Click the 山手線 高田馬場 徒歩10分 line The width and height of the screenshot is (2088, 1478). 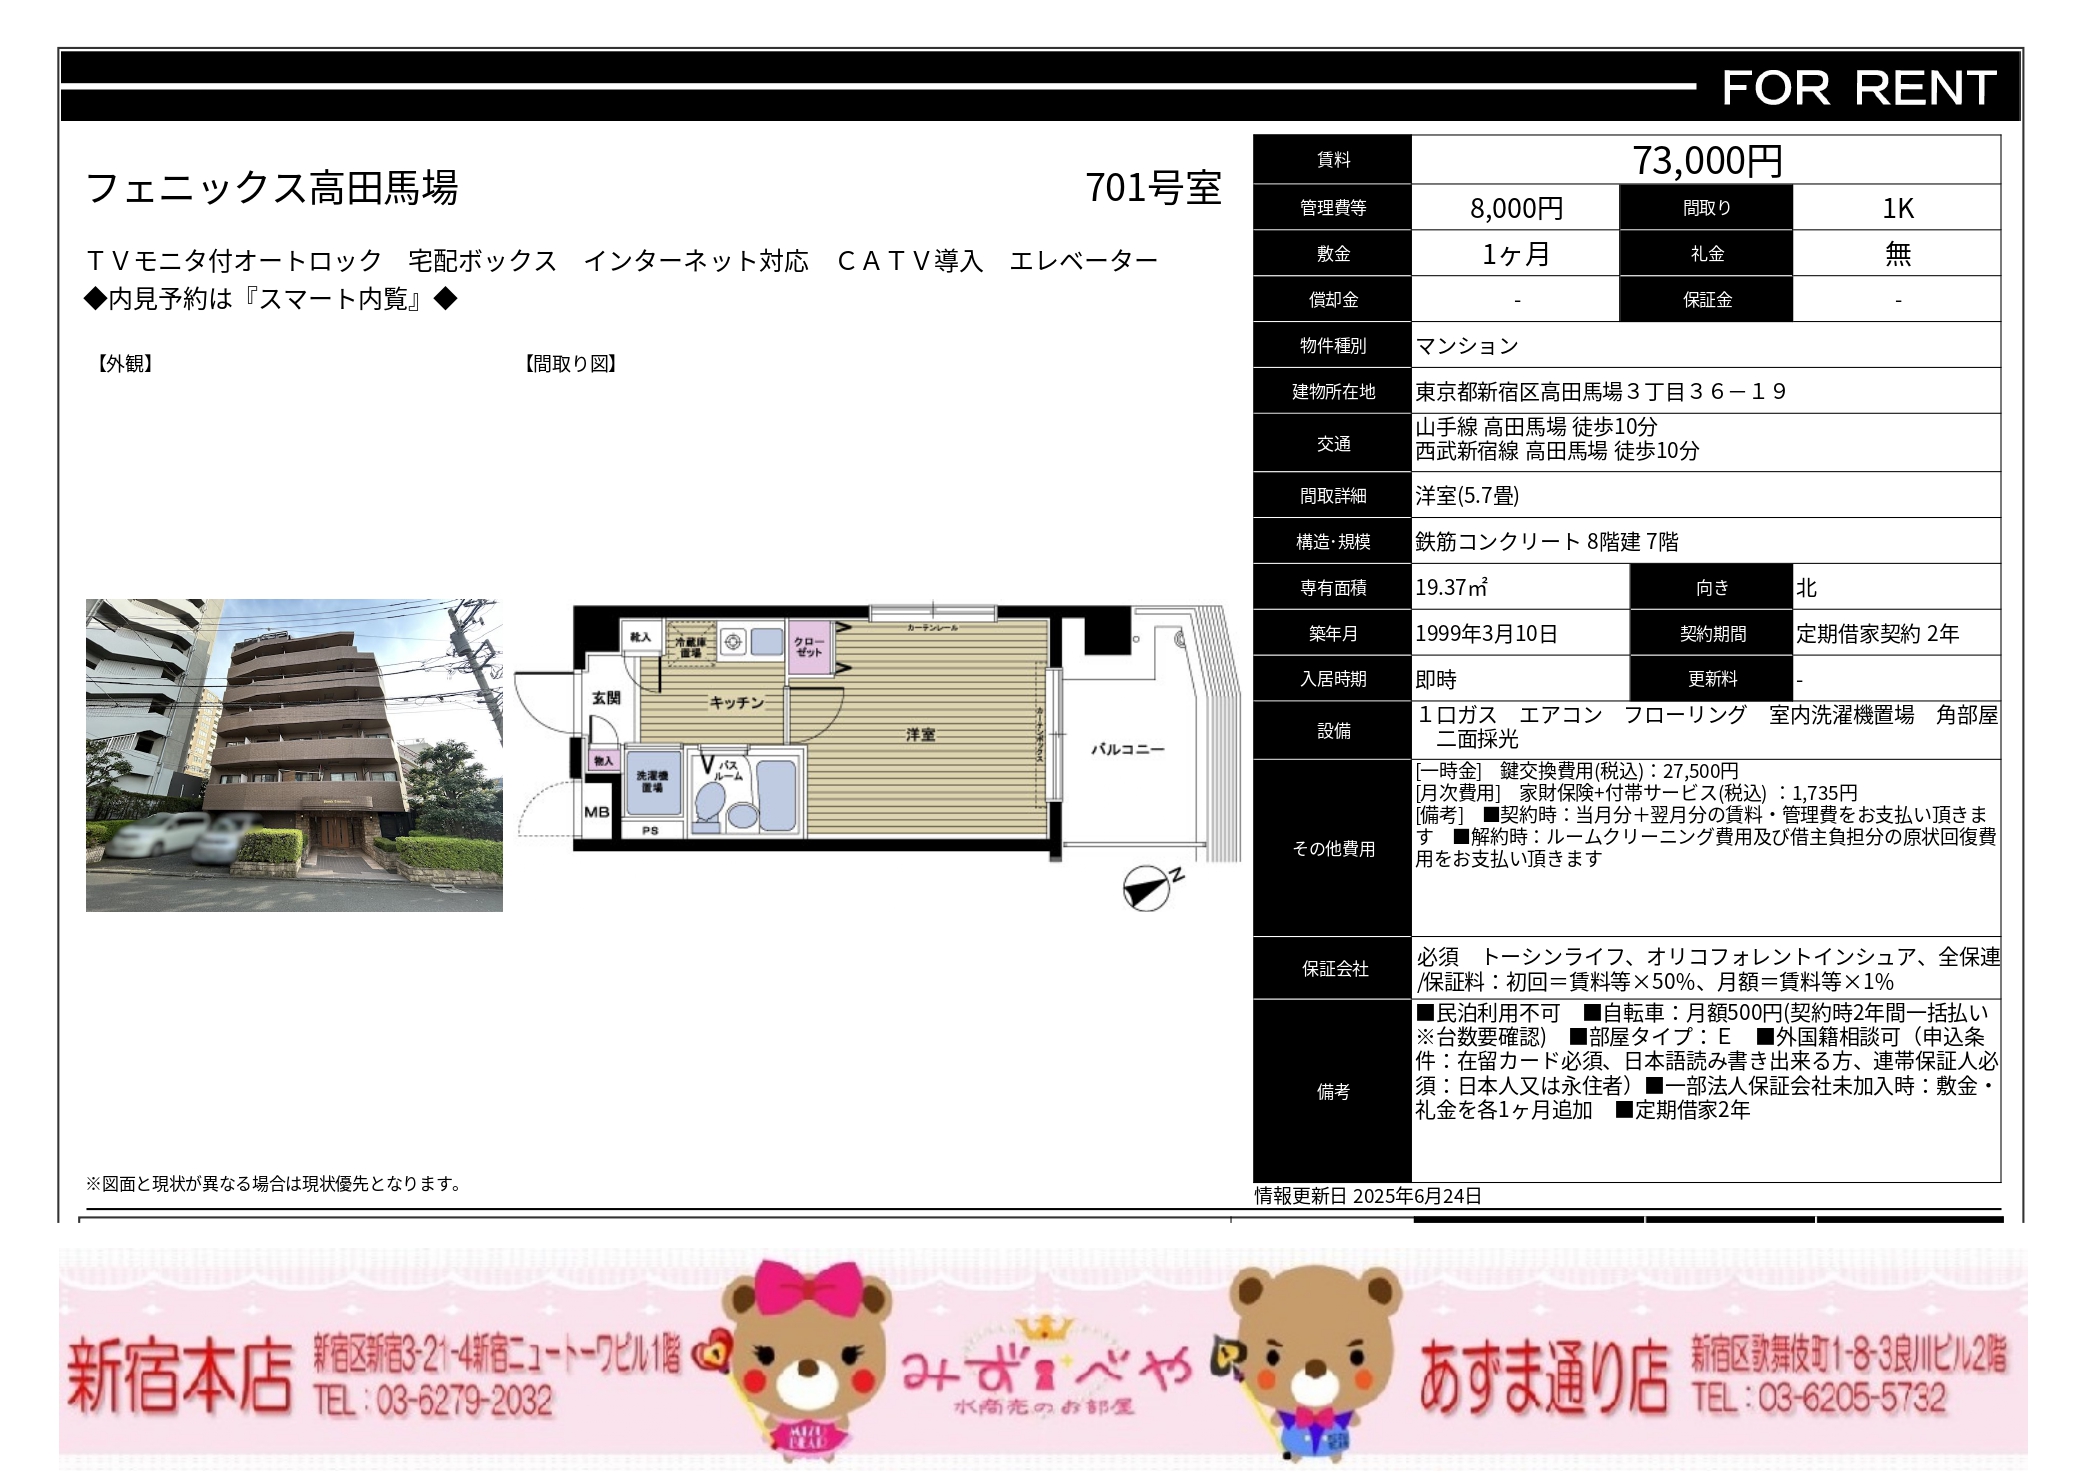point(1536,427)
